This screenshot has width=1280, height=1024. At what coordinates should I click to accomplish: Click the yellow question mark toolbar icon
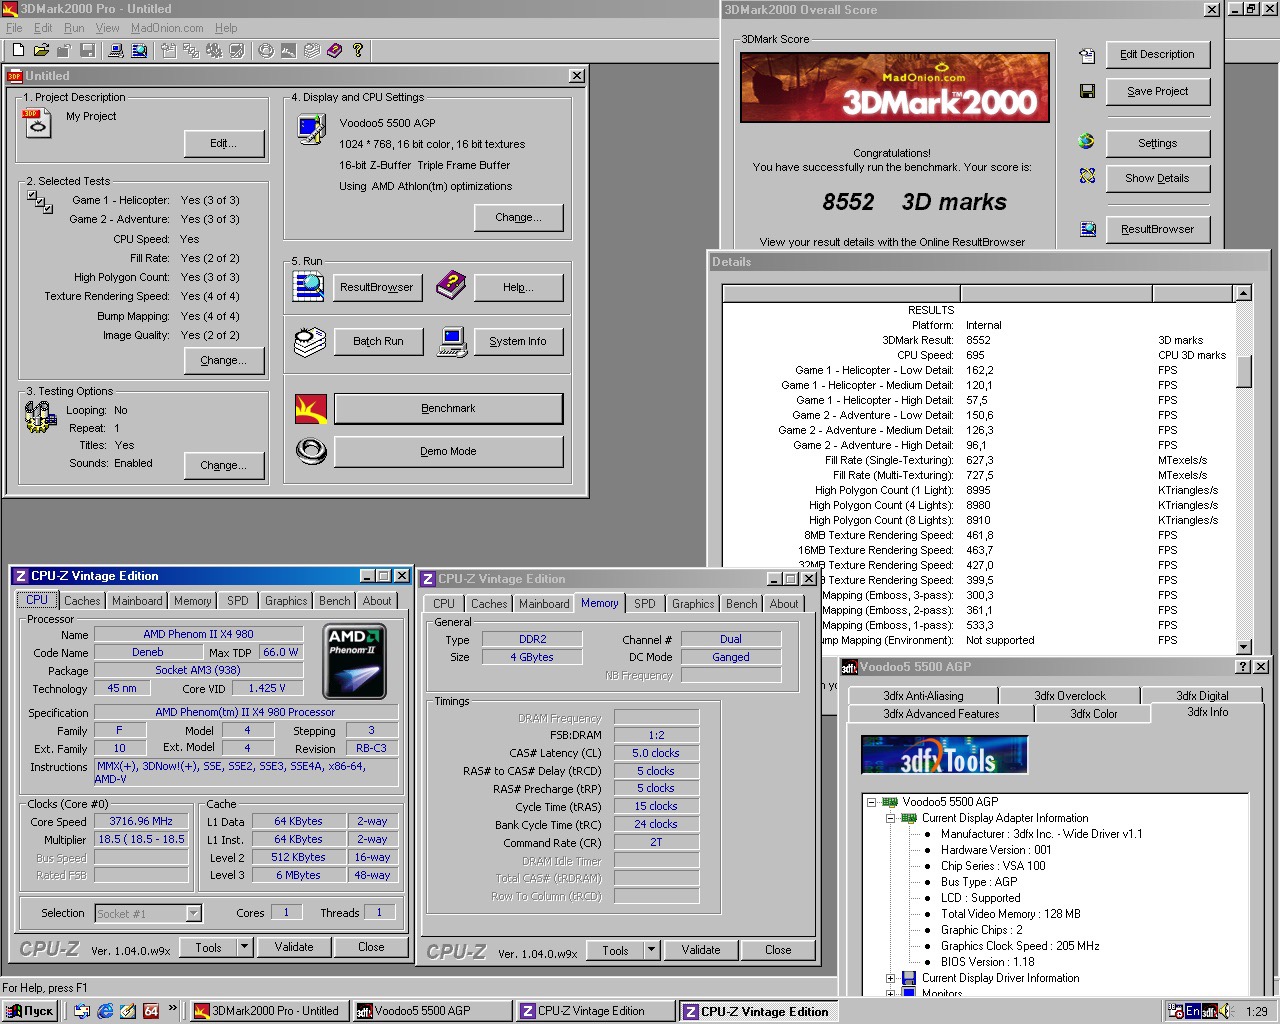pos(357,50)
